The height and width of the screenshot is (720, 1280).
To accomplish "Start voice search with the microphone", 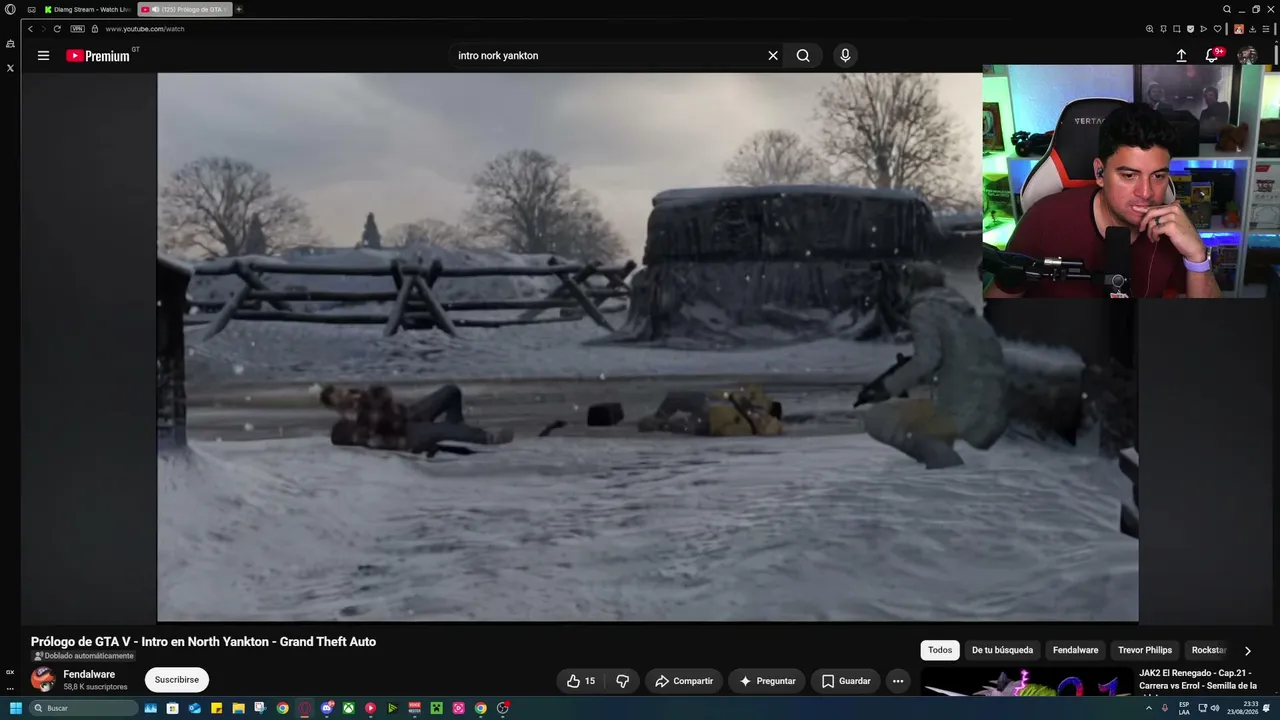I will pyautogui.click(x=845, y=56).
